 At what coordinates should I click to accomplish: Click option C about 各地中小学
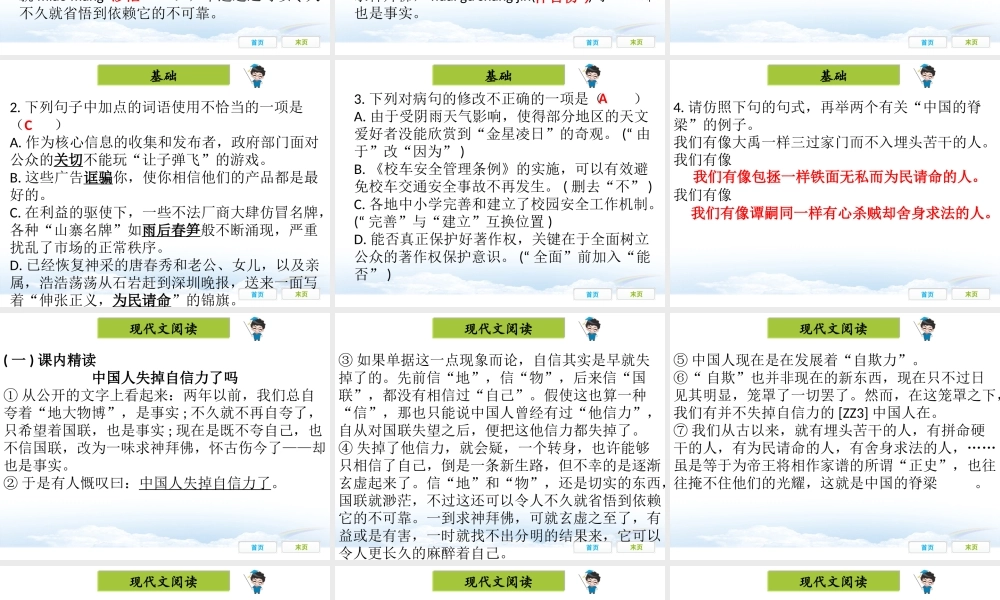click(x=506, y=213)
